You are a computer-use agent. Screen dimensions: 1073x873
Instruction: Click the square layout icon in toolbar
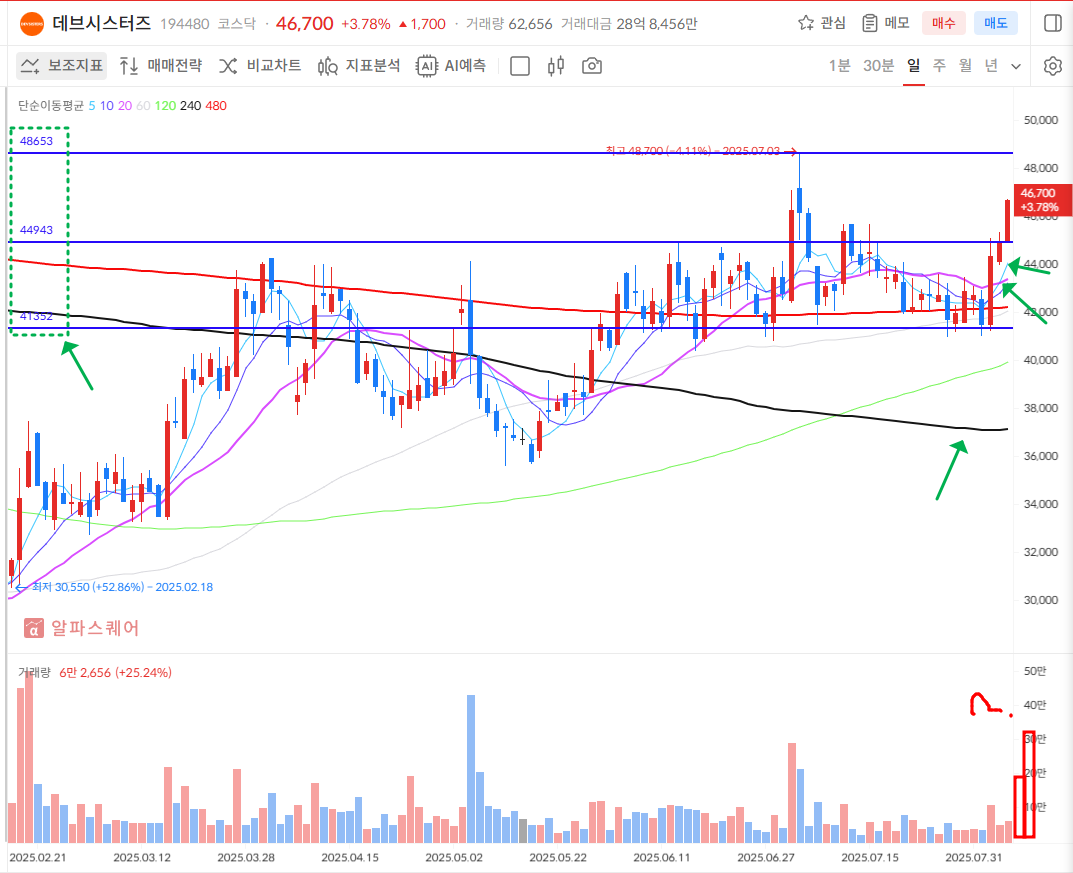pyautogui.click(x=520, y=66)
